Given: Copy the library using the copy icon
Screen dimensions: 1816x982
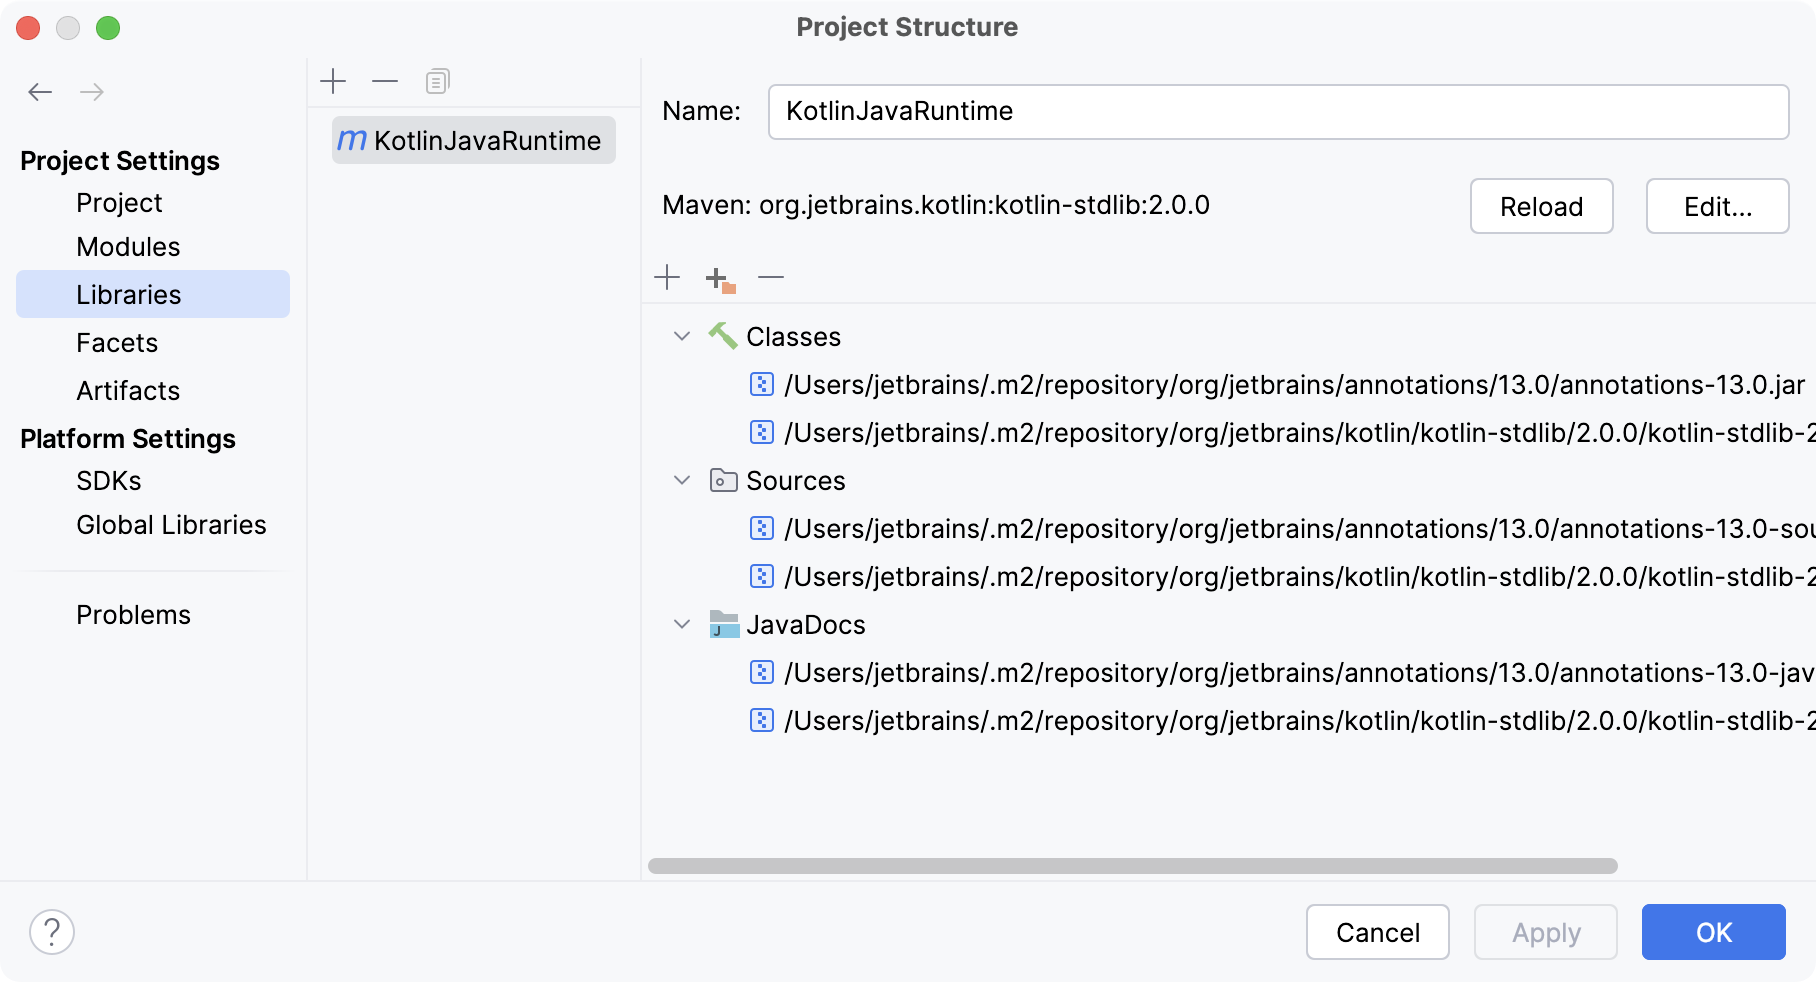Looking at the screenshot, I should pos(436,80).
